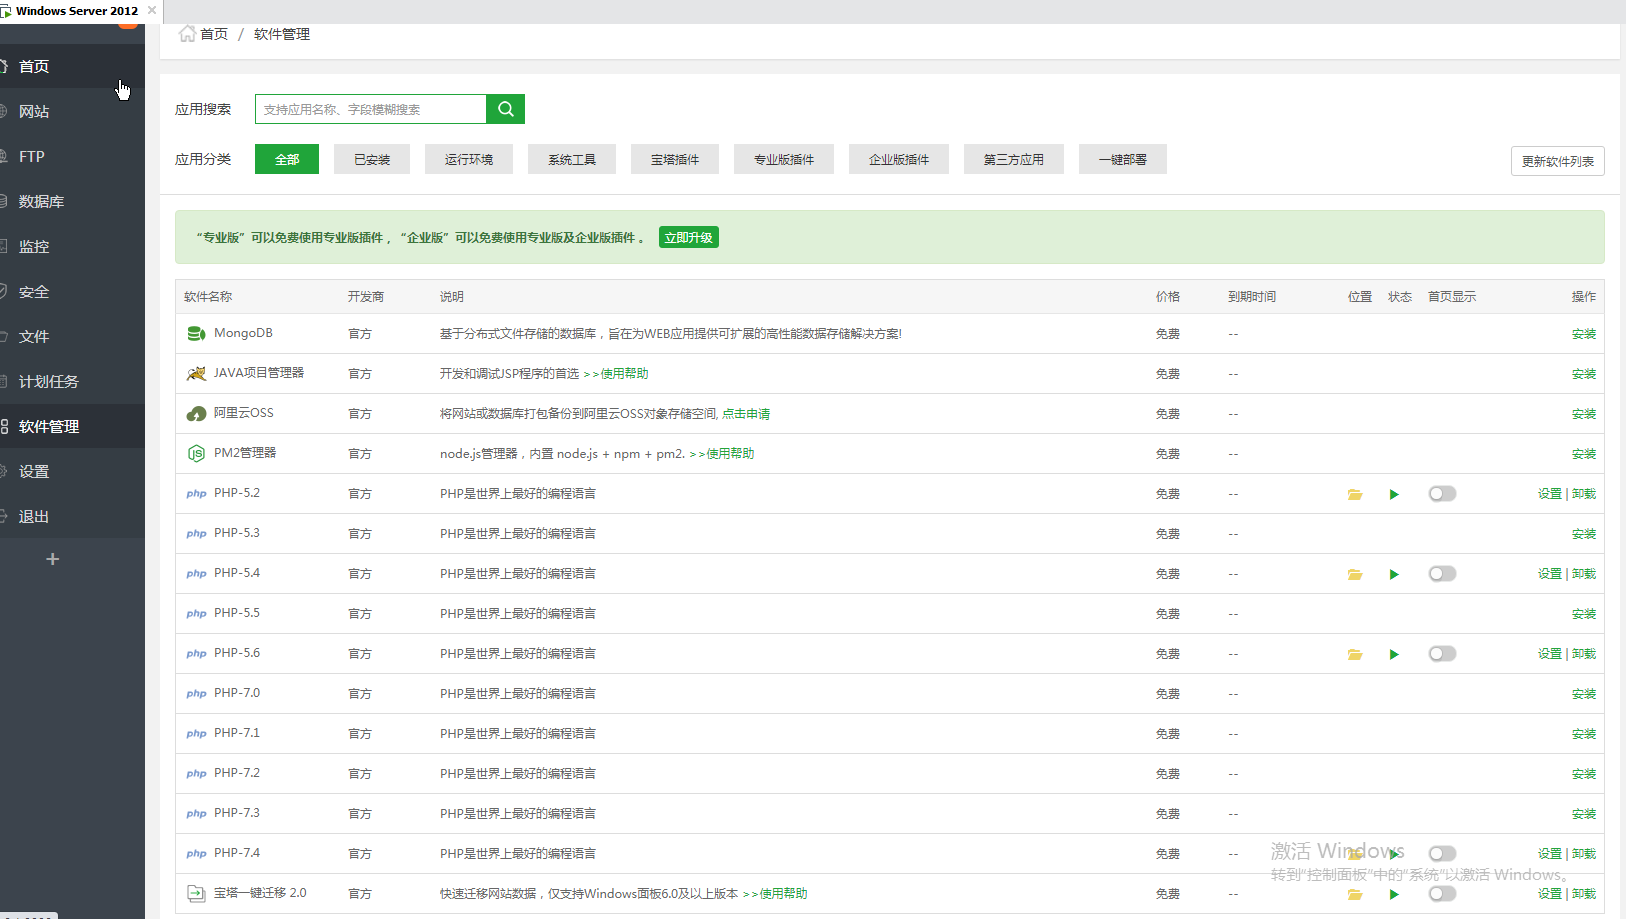The width and height of the screenshot is (1626, 919).
Task: Open 首页 in the sidebar
Action: click(x=72, y=66)
